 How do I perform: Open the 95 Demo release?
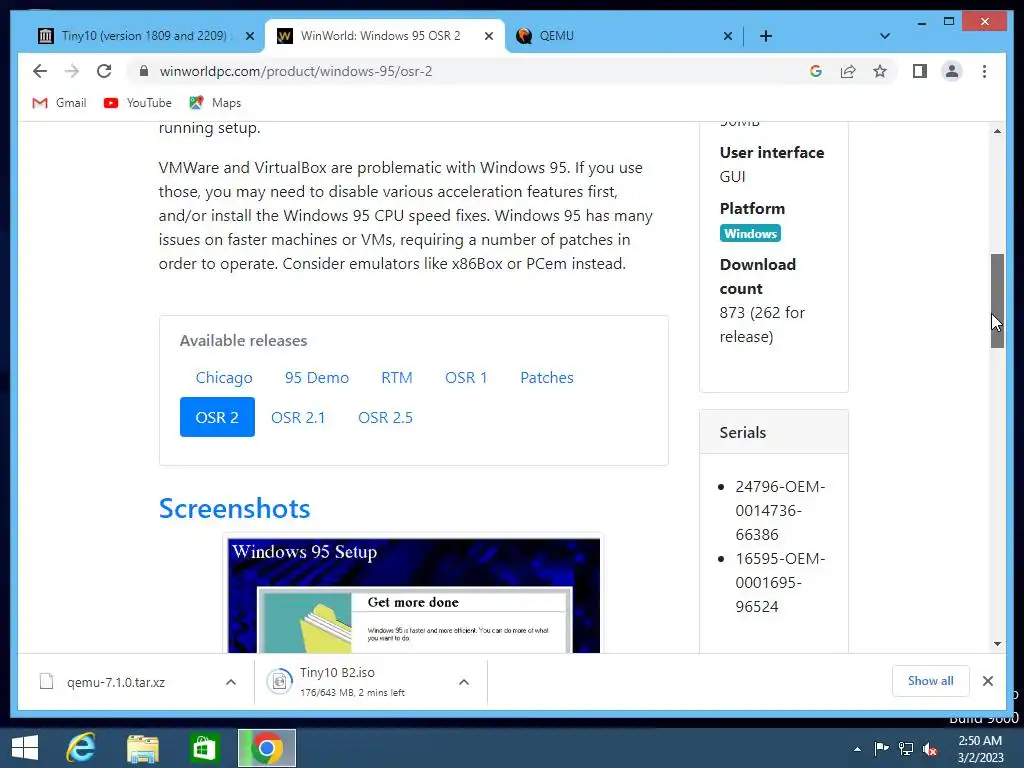pyautogui.click(x=317, y=377)
